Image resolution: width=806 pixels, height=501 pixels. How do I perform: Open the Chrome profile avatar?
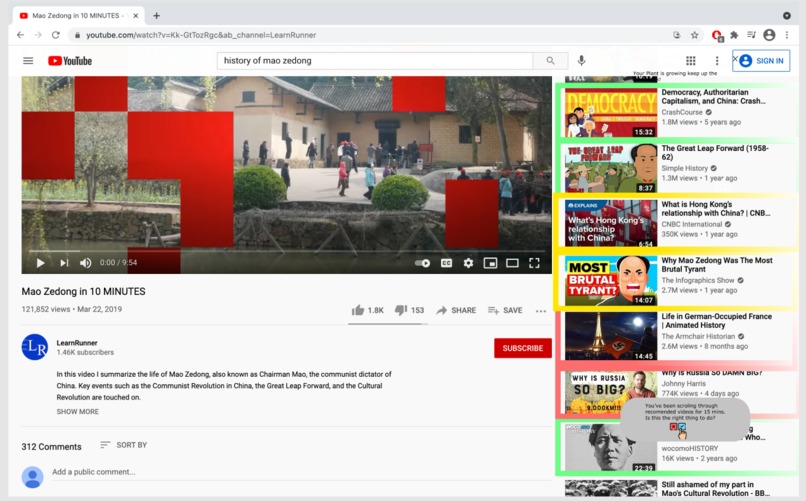tap(769, 35)
